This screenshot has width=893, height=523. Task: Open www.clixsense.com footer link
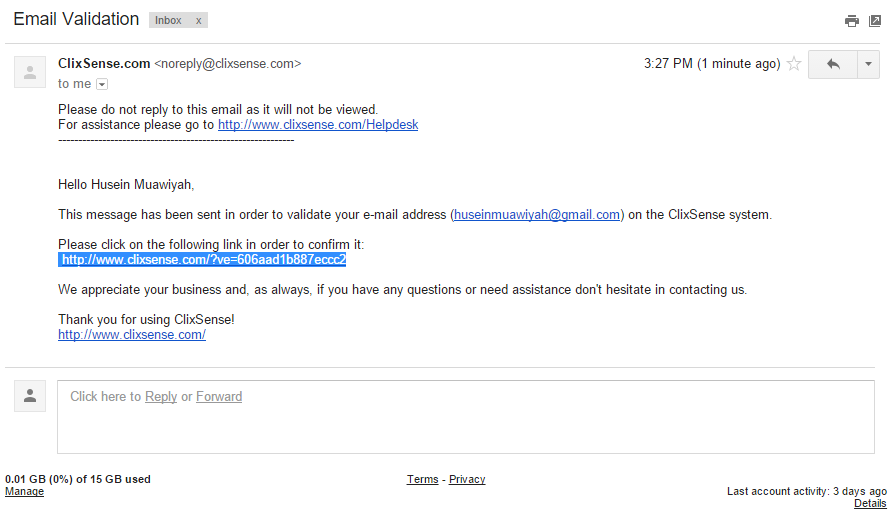tap(132, 335)
